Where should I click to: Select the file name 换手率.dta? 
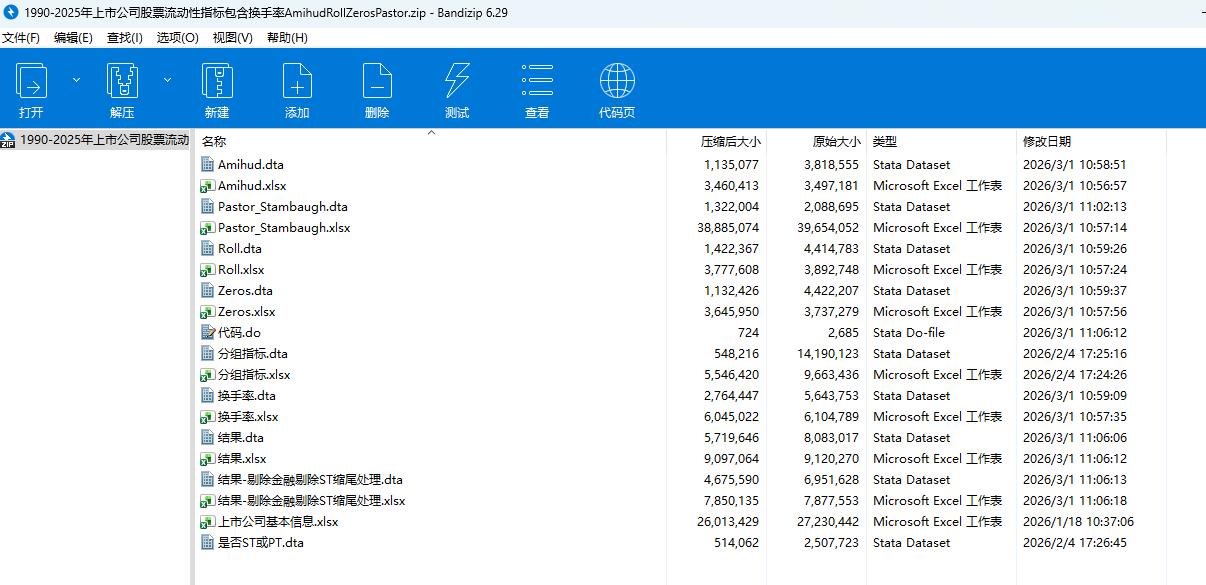click(x=247, y=395)
